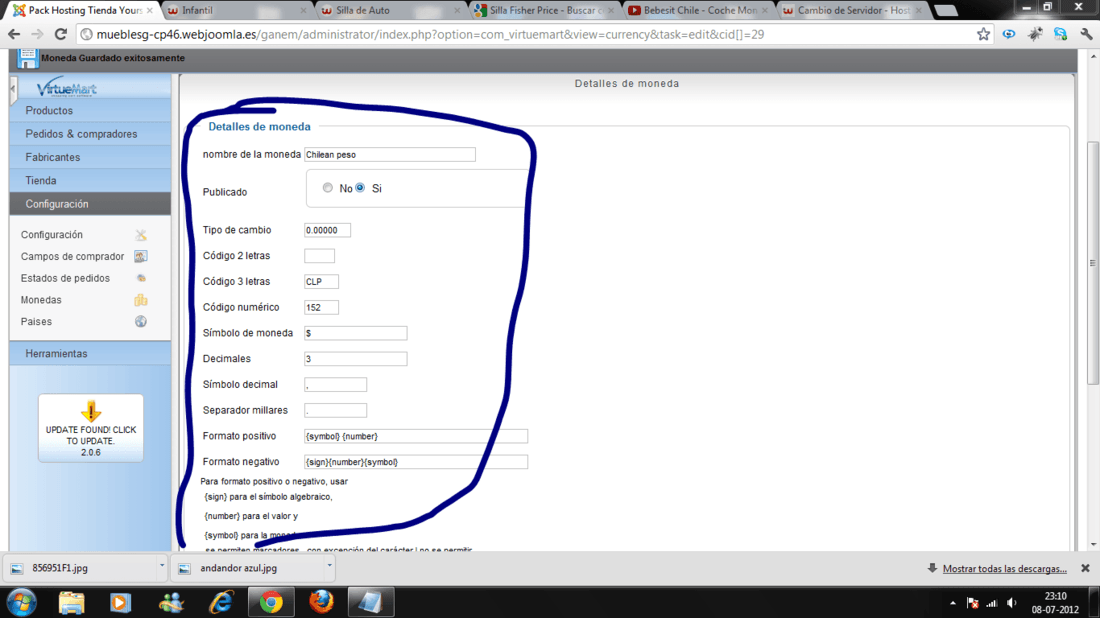Image resolution: width=1100 pixels, height=618 pixels.
Task: Click the volume speaker icon in the tray
Action: pyautogui.click(x=1012, y=603)
